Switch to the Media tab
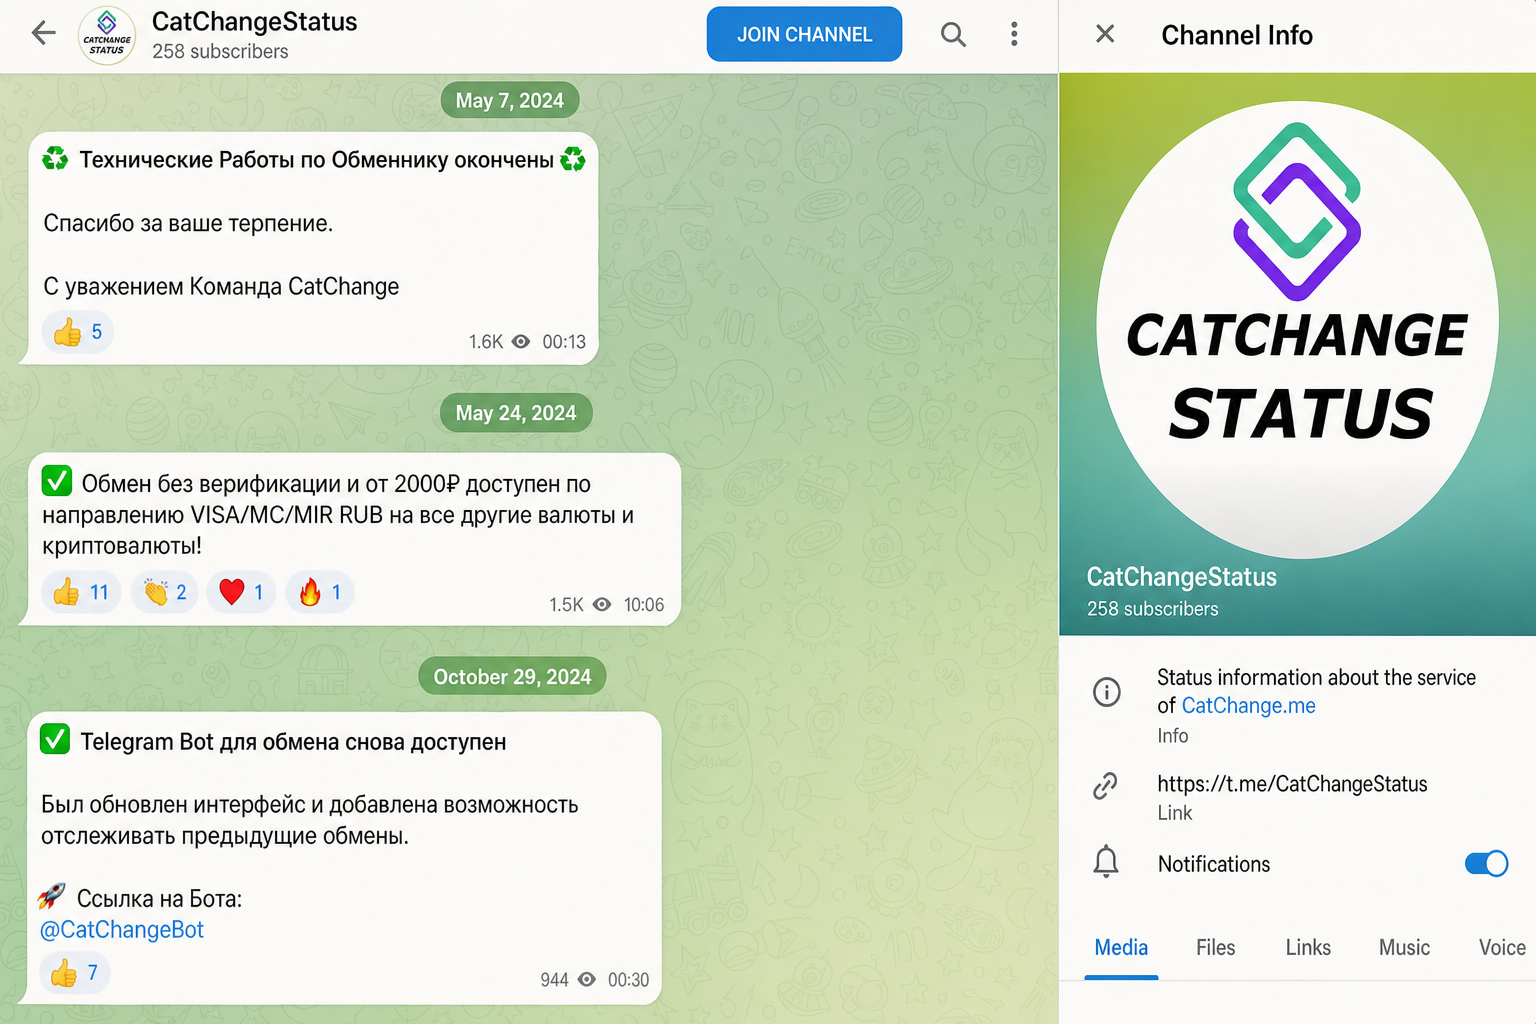This screenshot has width=1536, height=1024. tap(1121, 948)
